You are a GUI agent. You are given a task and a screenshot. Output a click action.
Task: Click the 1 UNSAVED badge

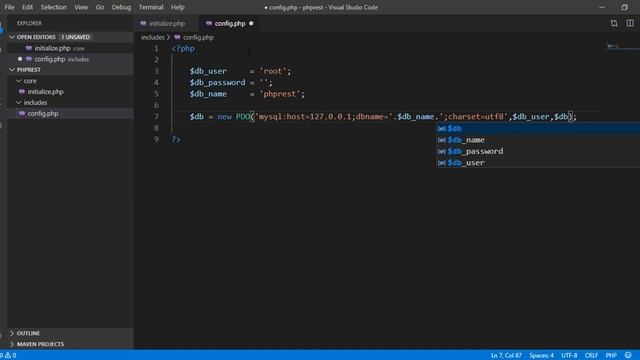click(x=76, y=37)
